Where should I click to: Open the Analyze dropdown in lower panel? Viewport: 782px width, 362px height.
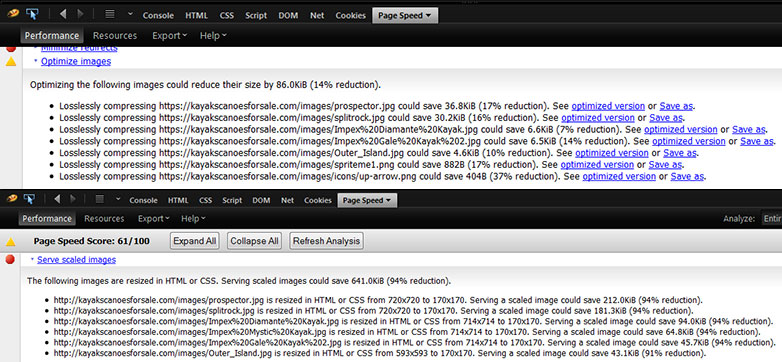[771, 218]
